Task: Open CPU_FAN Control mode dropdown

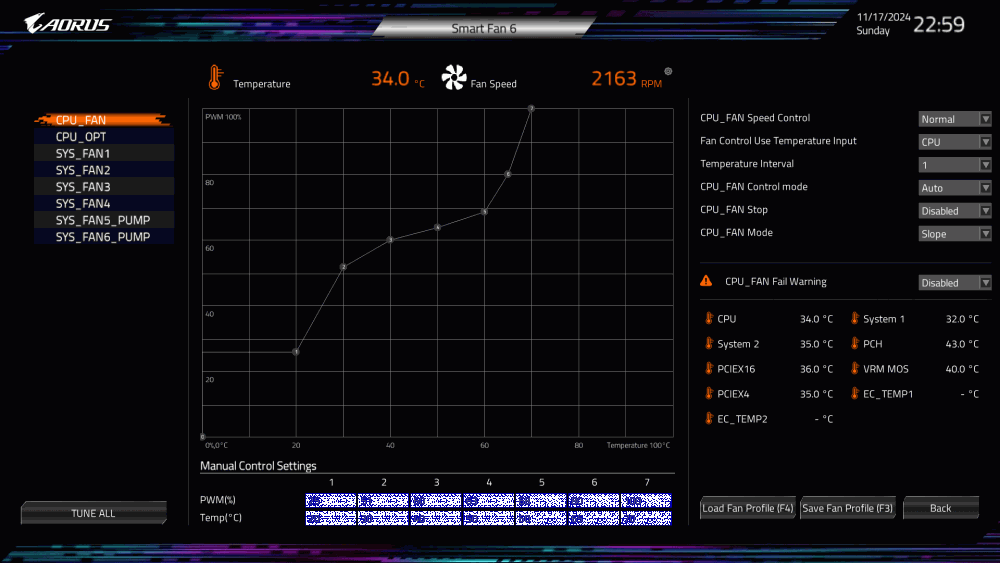Action: pyautogui.click(x=955, y=188)
